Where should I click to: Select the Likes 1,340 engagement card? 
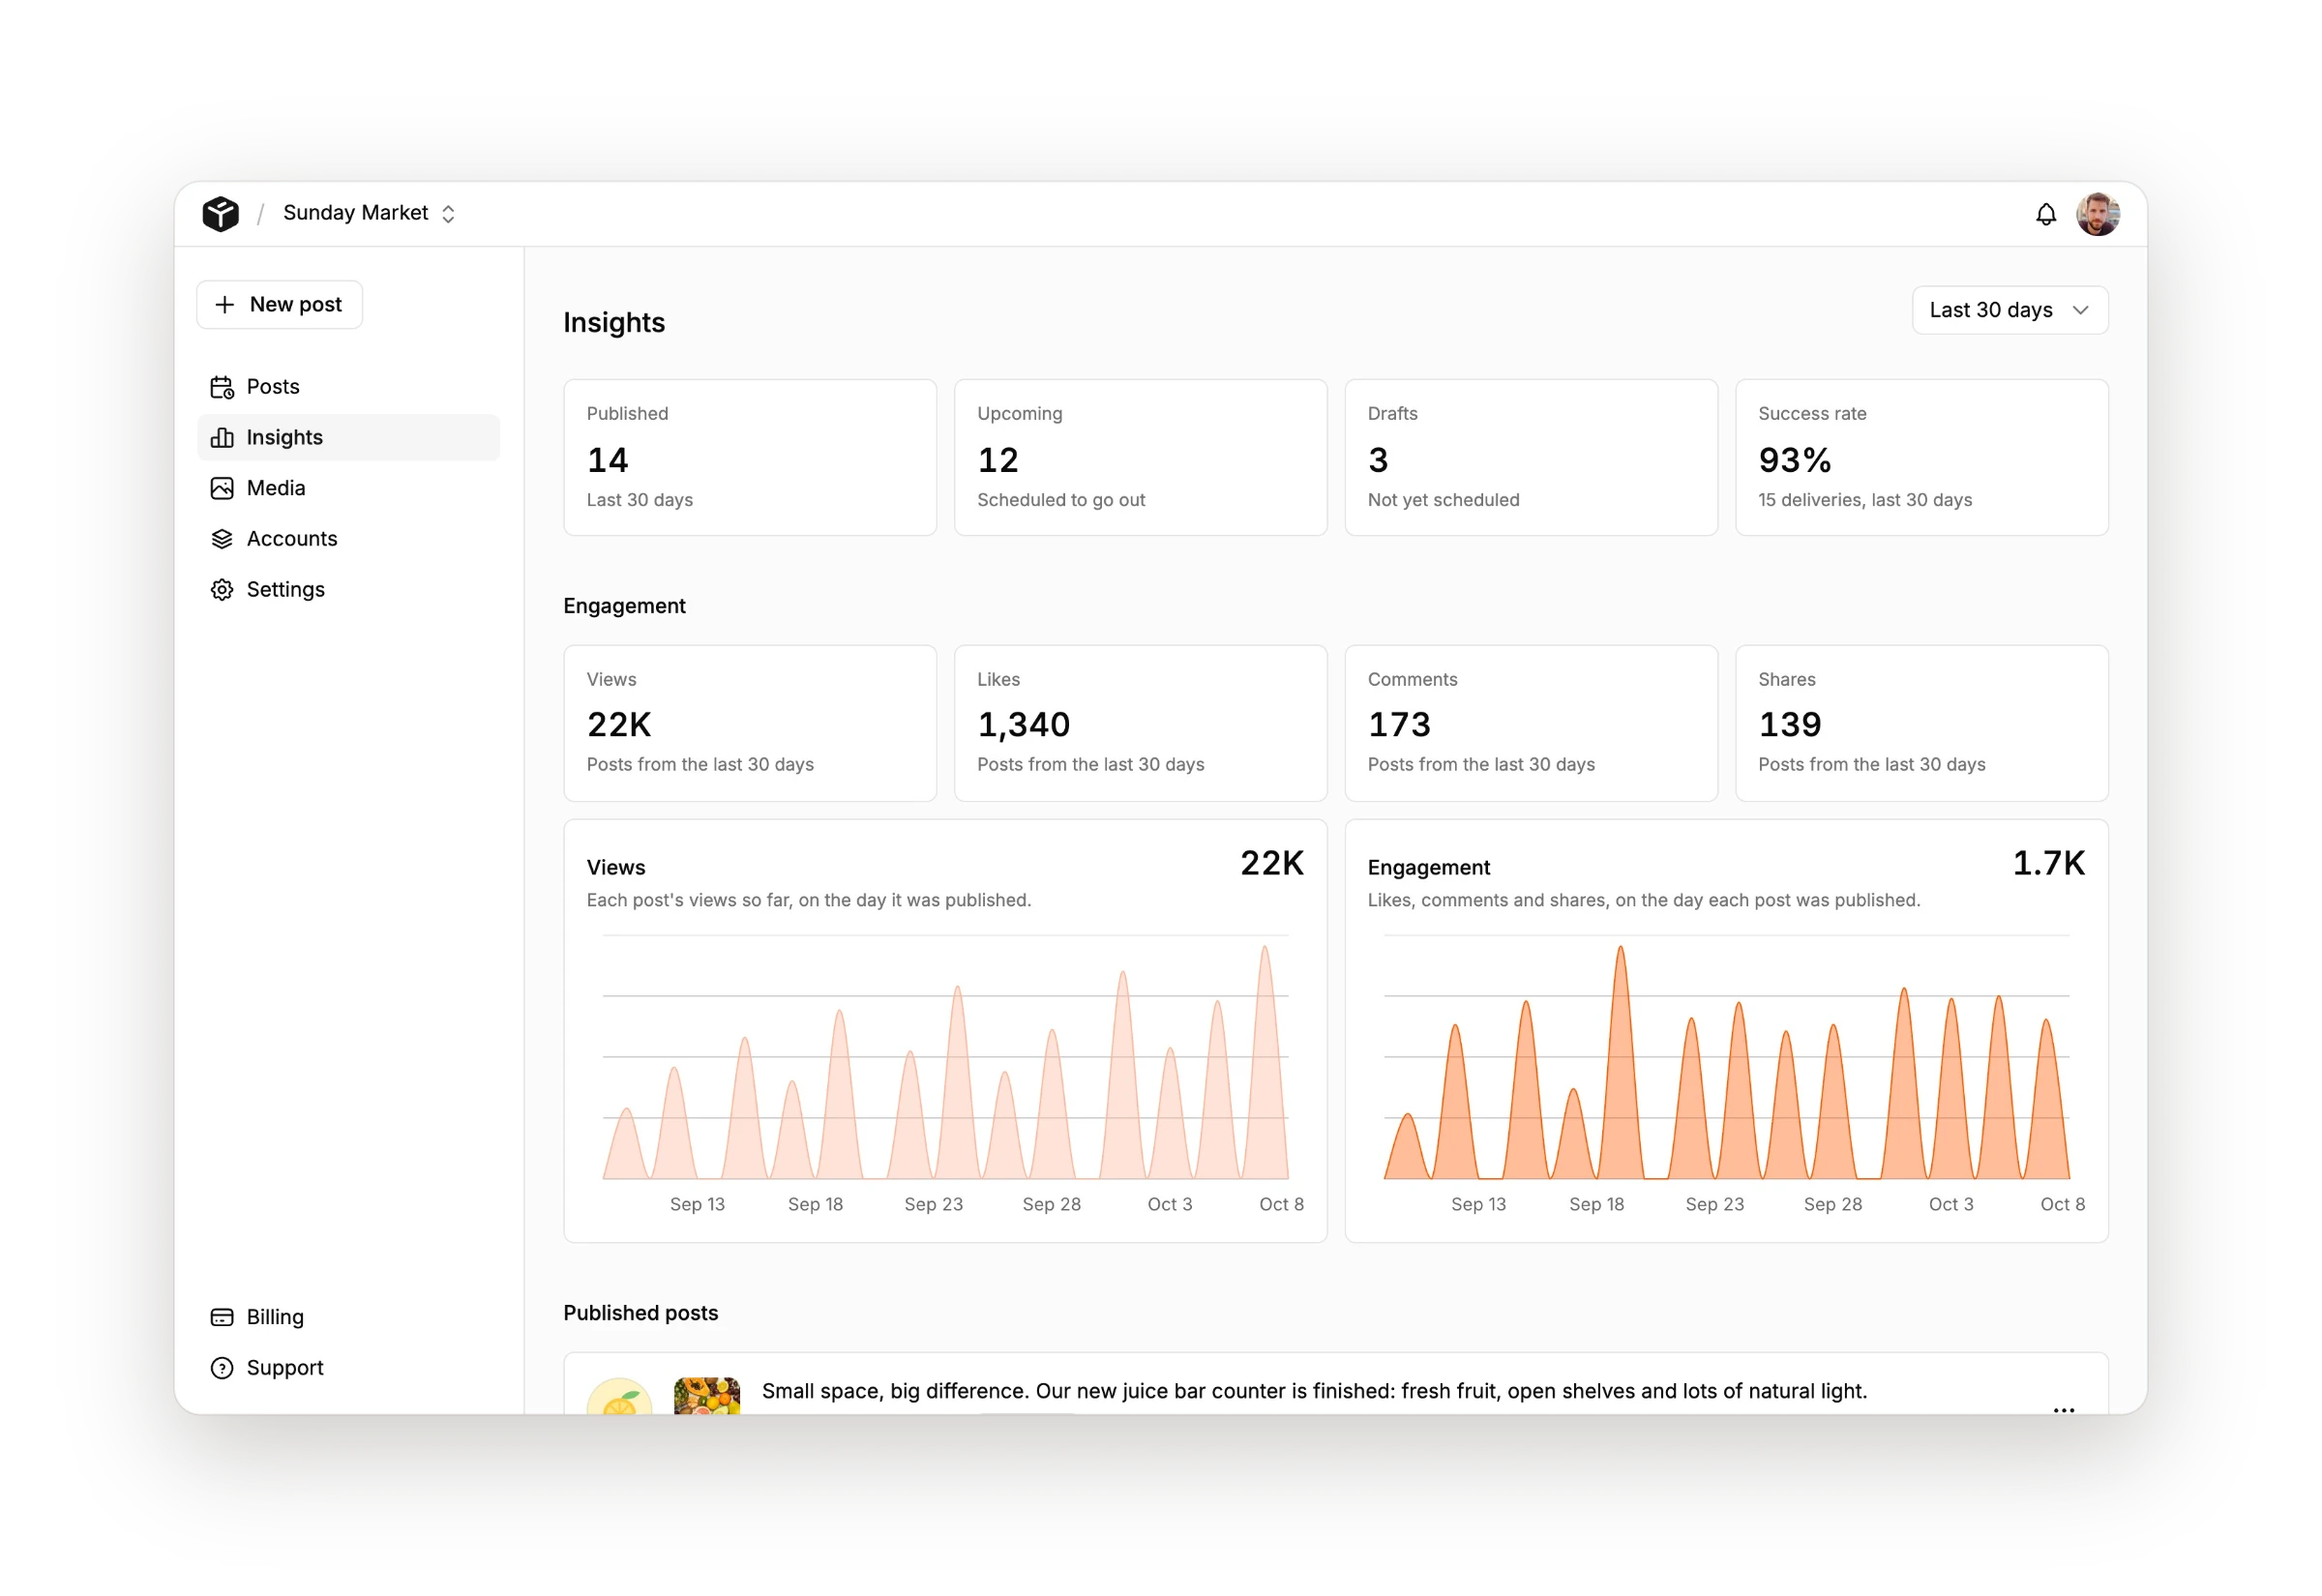pos(1140,723)
